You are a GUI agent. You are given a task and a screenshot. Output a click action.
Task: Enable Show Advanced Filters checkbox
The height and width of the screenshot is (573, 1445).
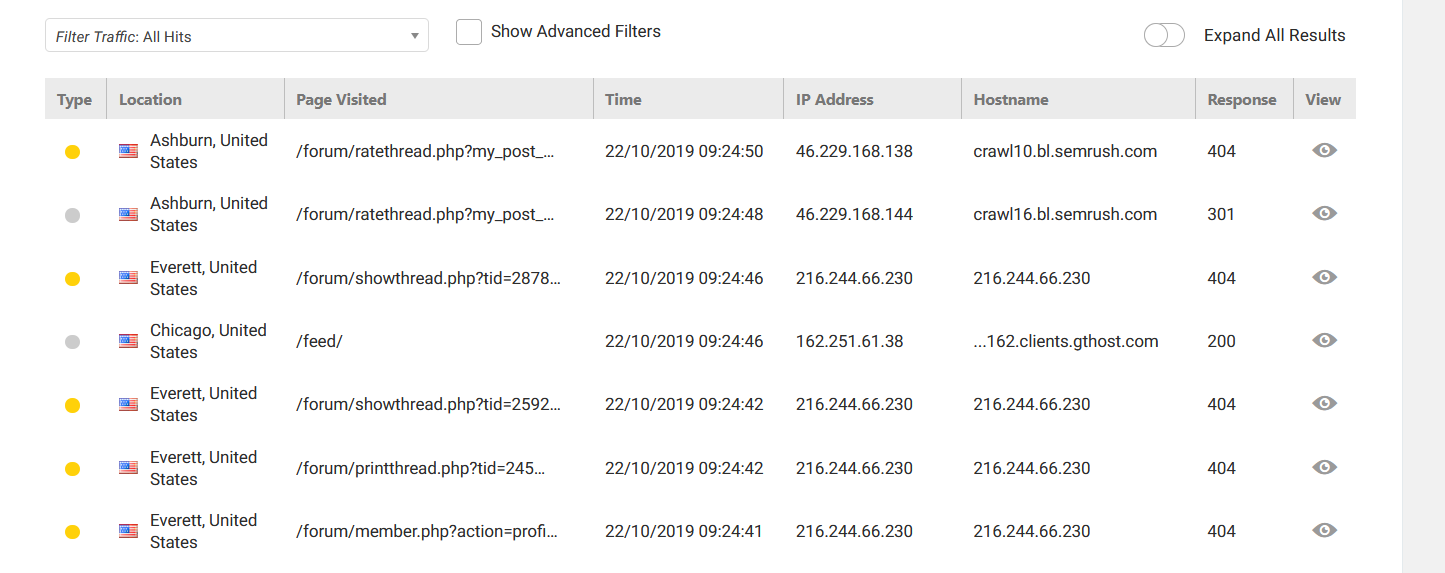(x=469, y=32)
